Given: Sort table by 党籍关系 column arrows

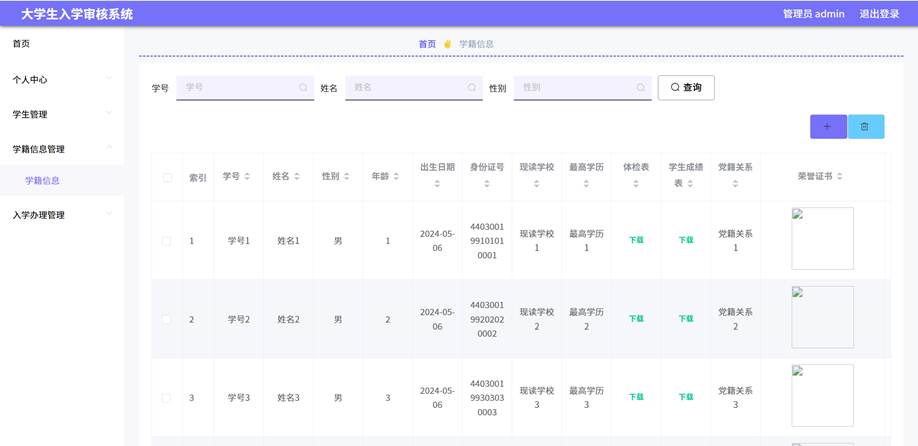Looking at the screenshot, I should click(736, 184).
